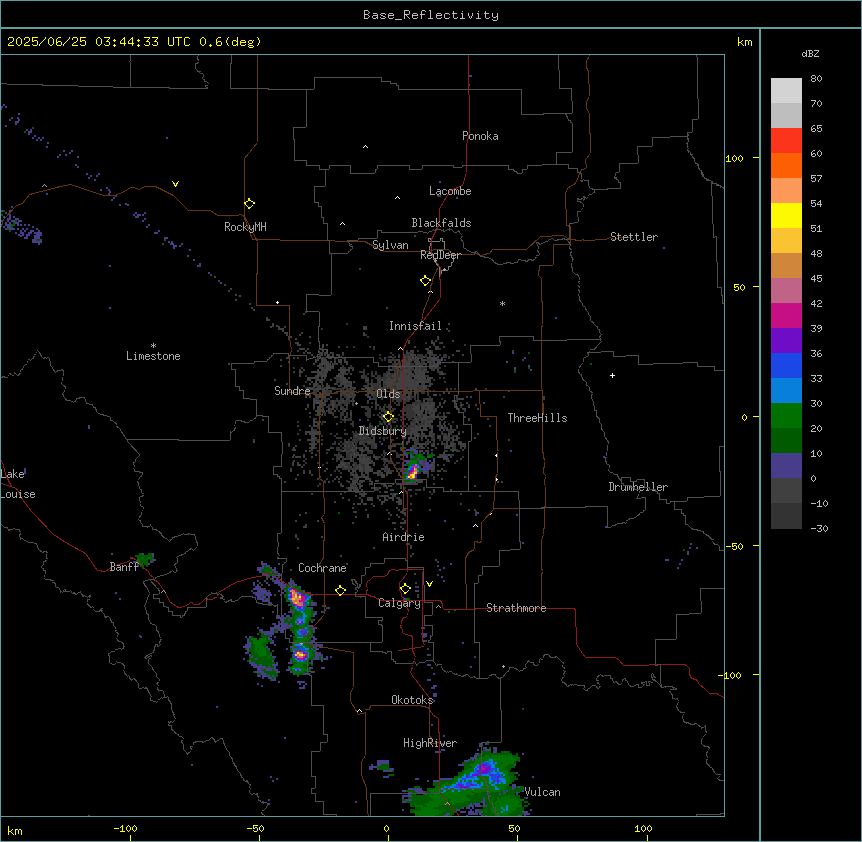Image resolution: width=862 pixels, height=842 pixels.
Task: Click the 48-45 dBZ brown legend swatch
Action: (786, 265)
